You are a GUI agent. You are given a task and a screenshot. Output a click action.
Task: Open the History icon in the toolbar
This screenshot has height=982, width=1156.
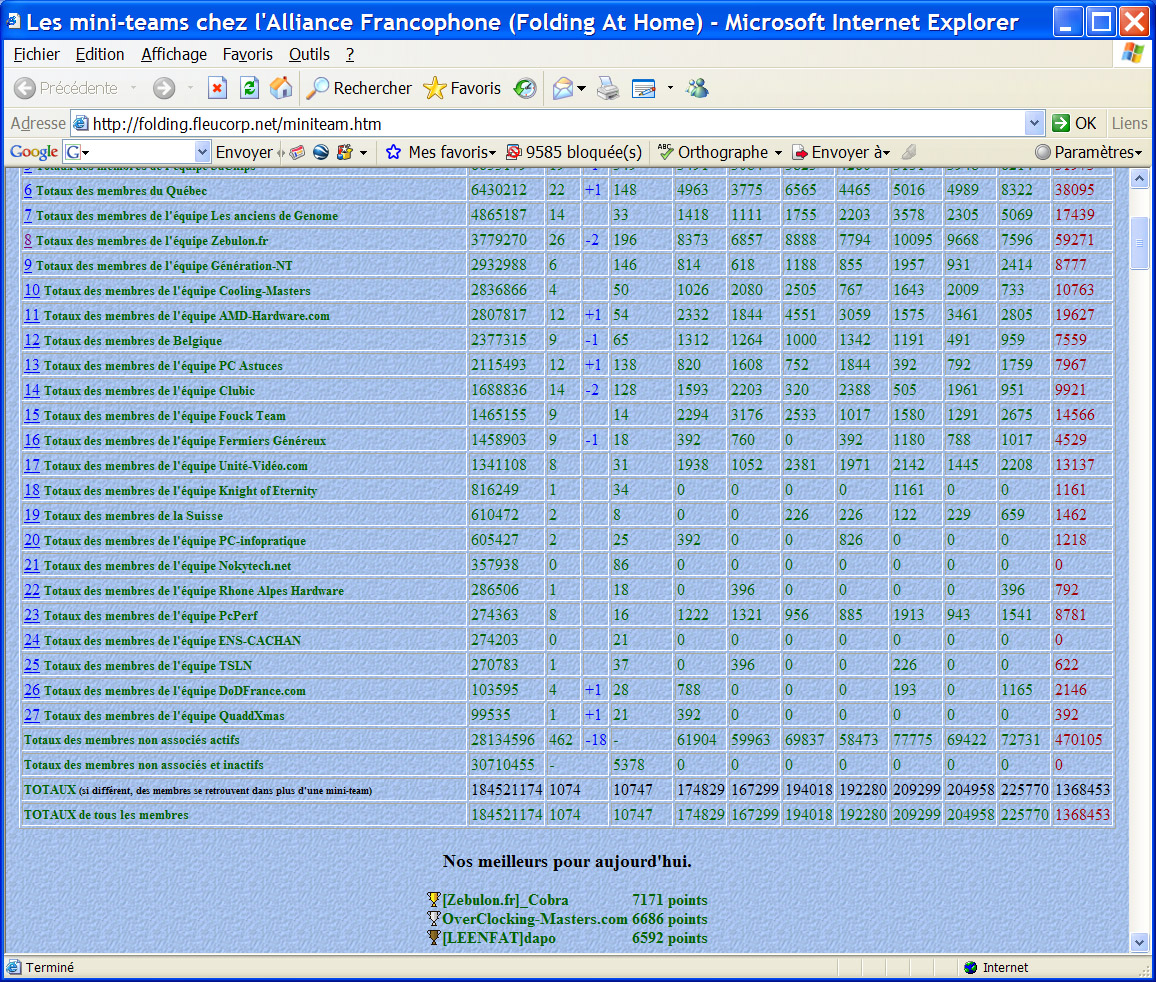[525, 88]
